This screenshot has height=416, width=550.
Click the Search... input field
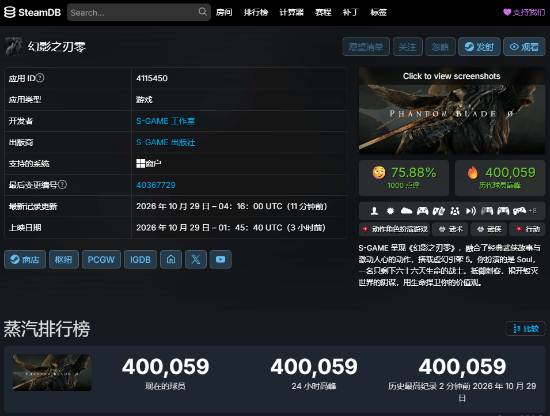tap(139, 12)
